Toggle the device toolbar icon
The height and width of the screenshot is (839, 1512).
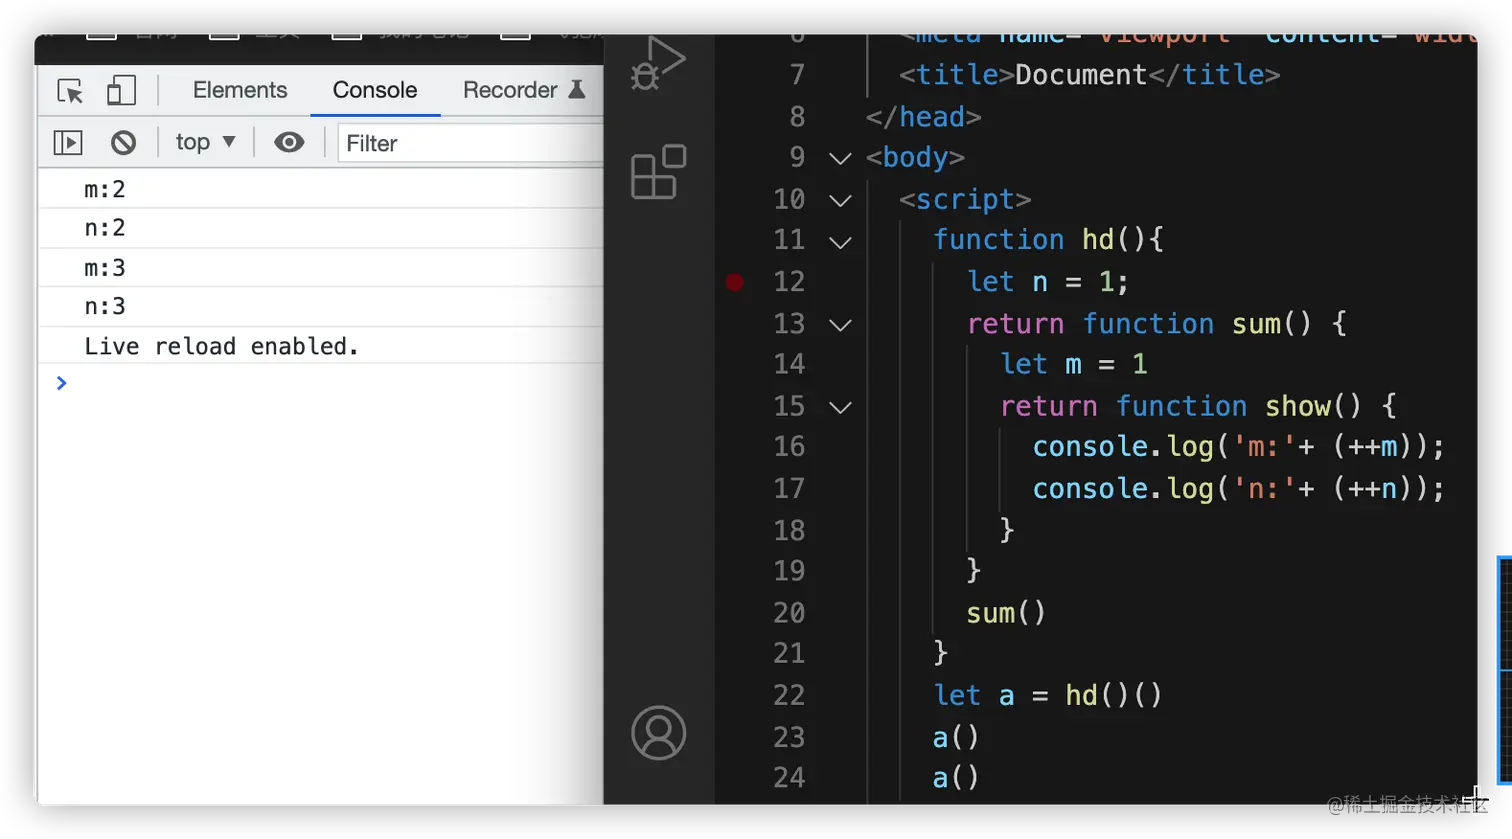coord(121,91)
